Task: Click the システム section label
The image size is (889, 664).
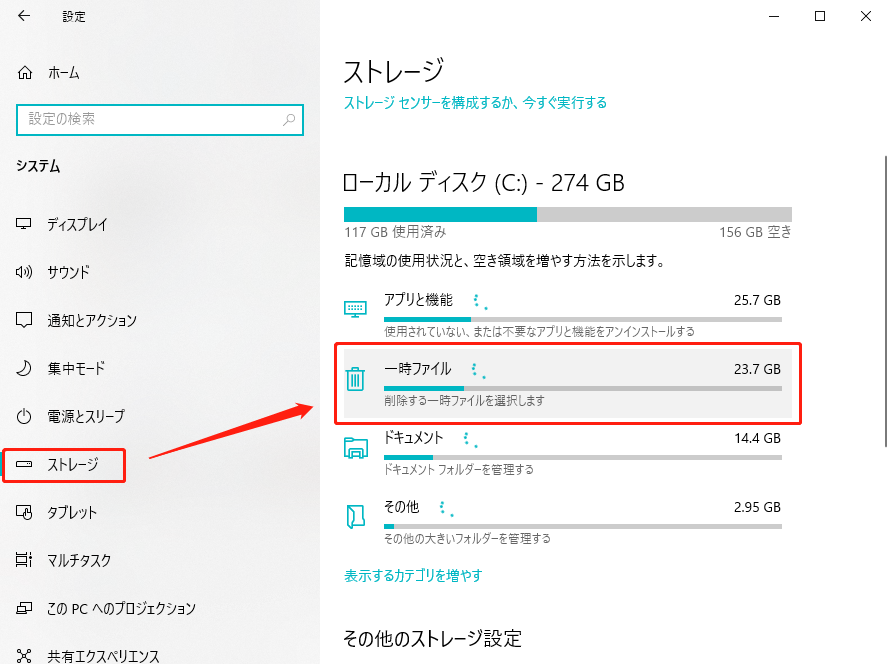Action: pyautogui.click(x=38, y=166)
